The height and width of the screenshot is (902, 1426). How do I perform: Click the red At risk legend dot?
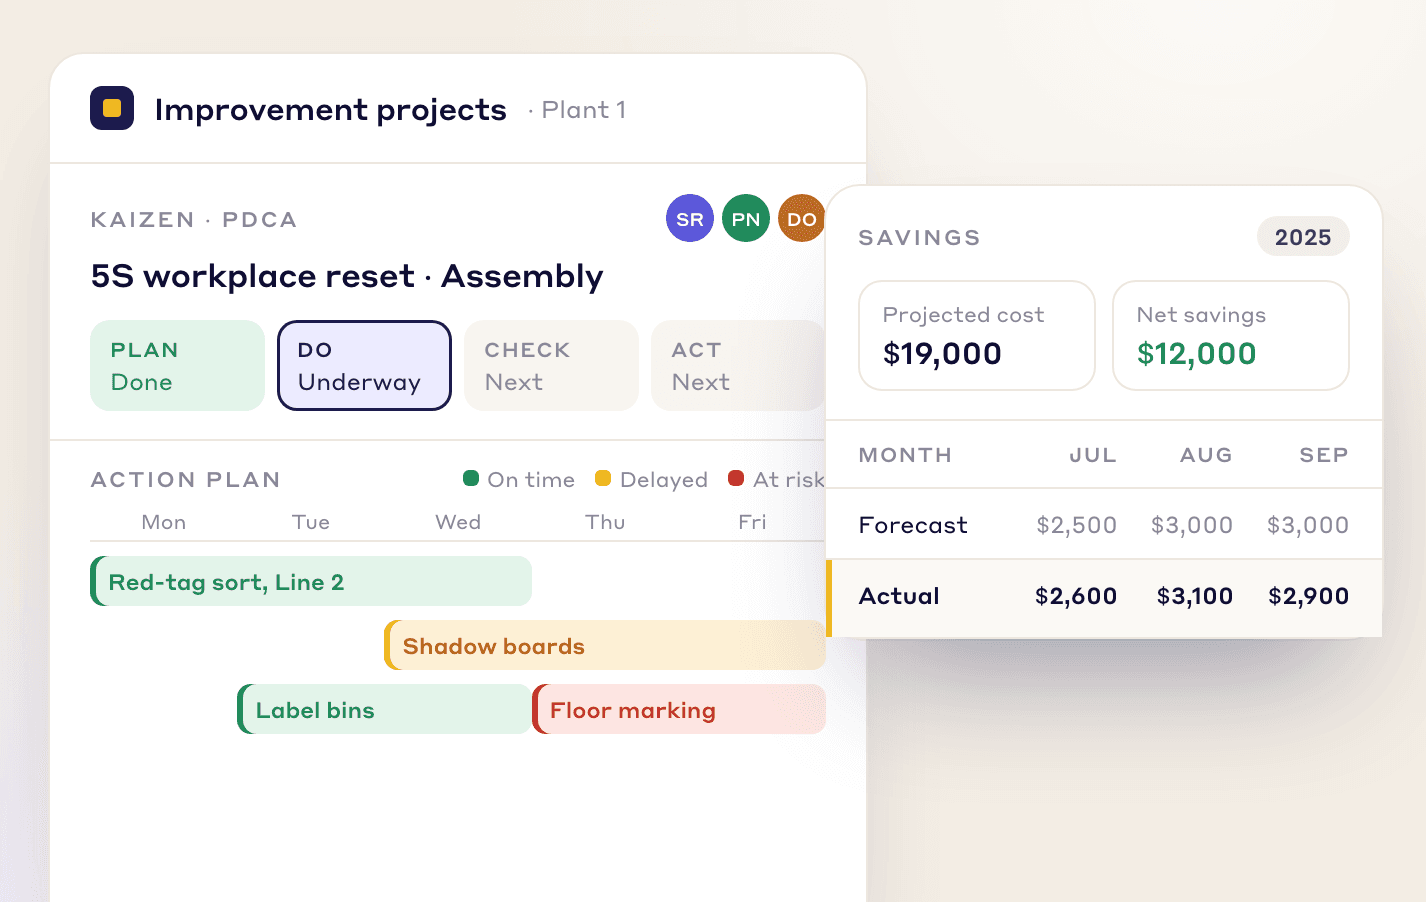[736, 478]
